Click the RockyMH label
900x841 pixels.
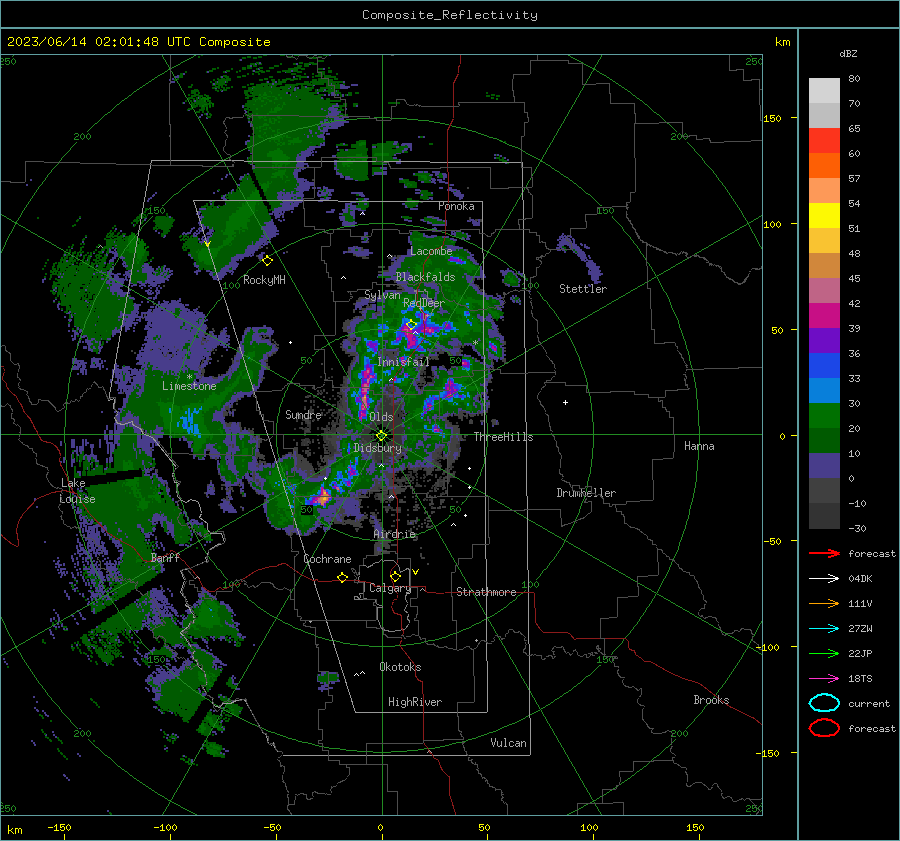click(x=264, y=280)
